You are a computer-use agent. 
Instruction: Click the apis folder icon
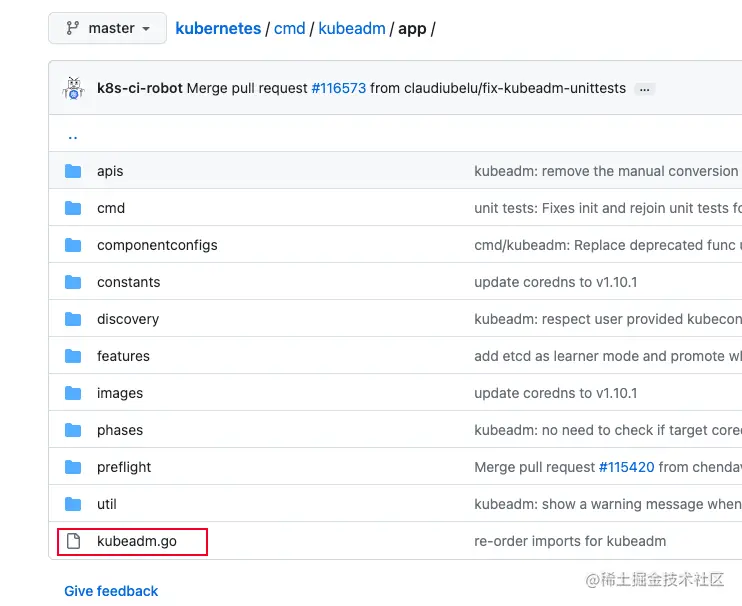point(73,171)
